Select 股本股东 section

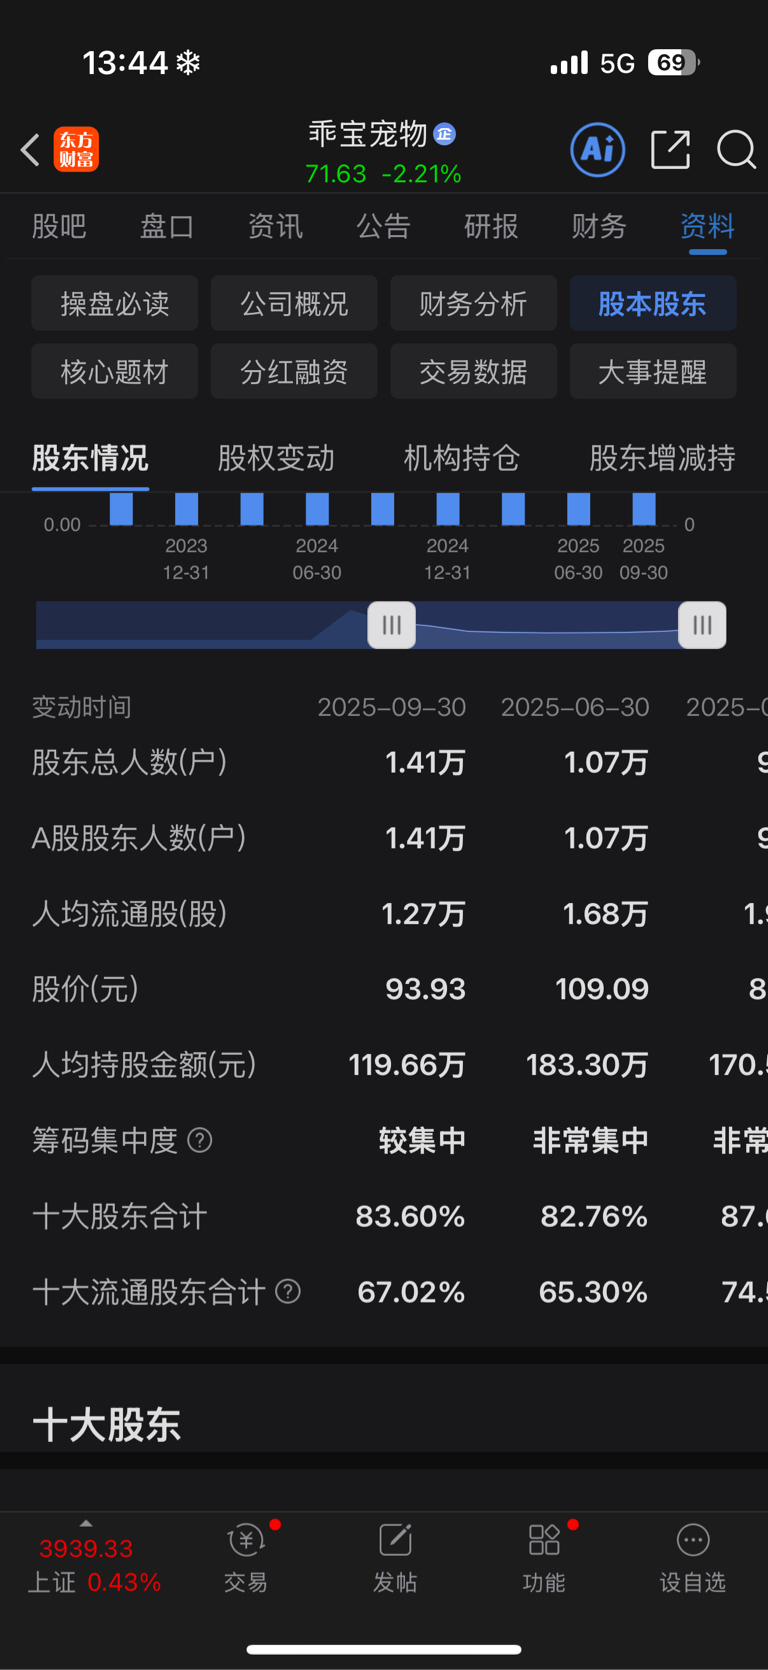pos(653,303)
